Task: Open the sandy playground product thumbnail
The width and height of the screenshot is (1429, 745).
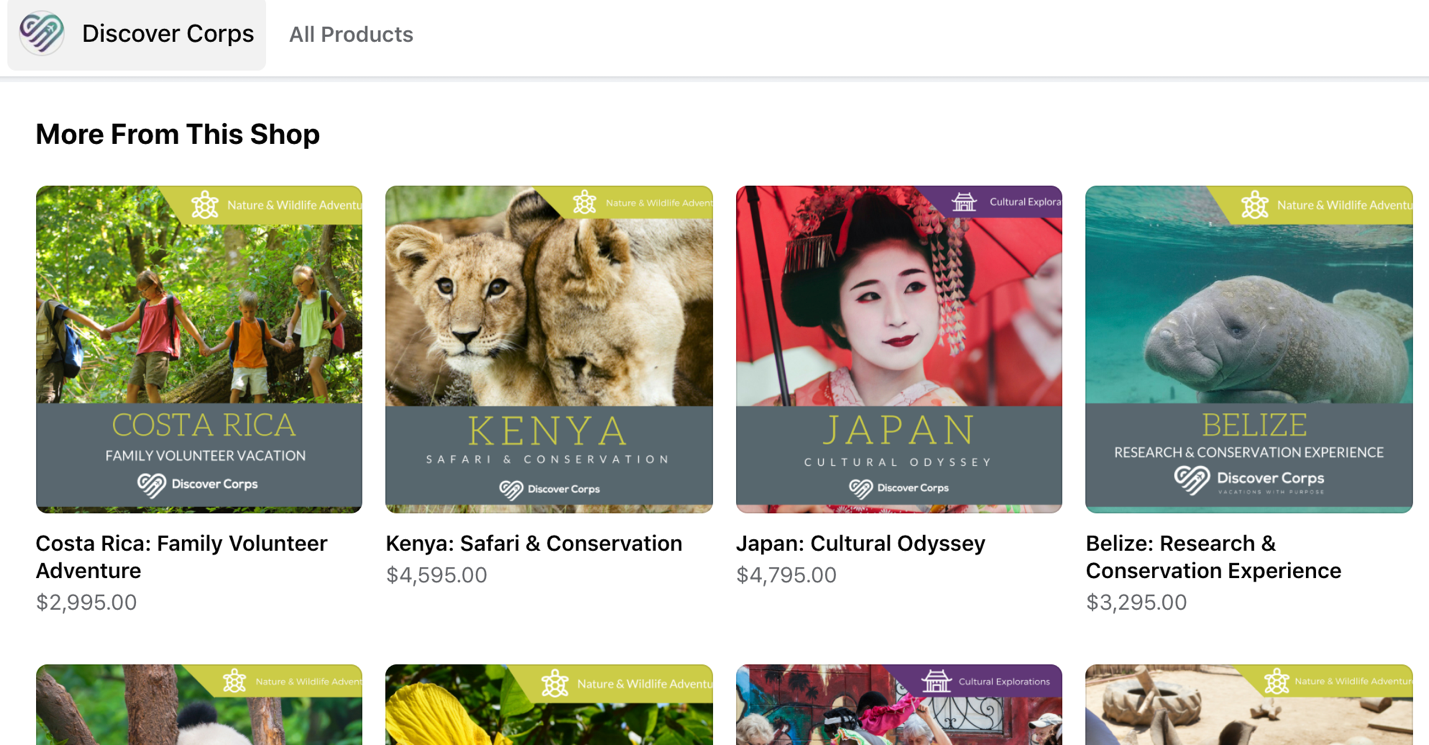Action: click(x=1249, y=705)
